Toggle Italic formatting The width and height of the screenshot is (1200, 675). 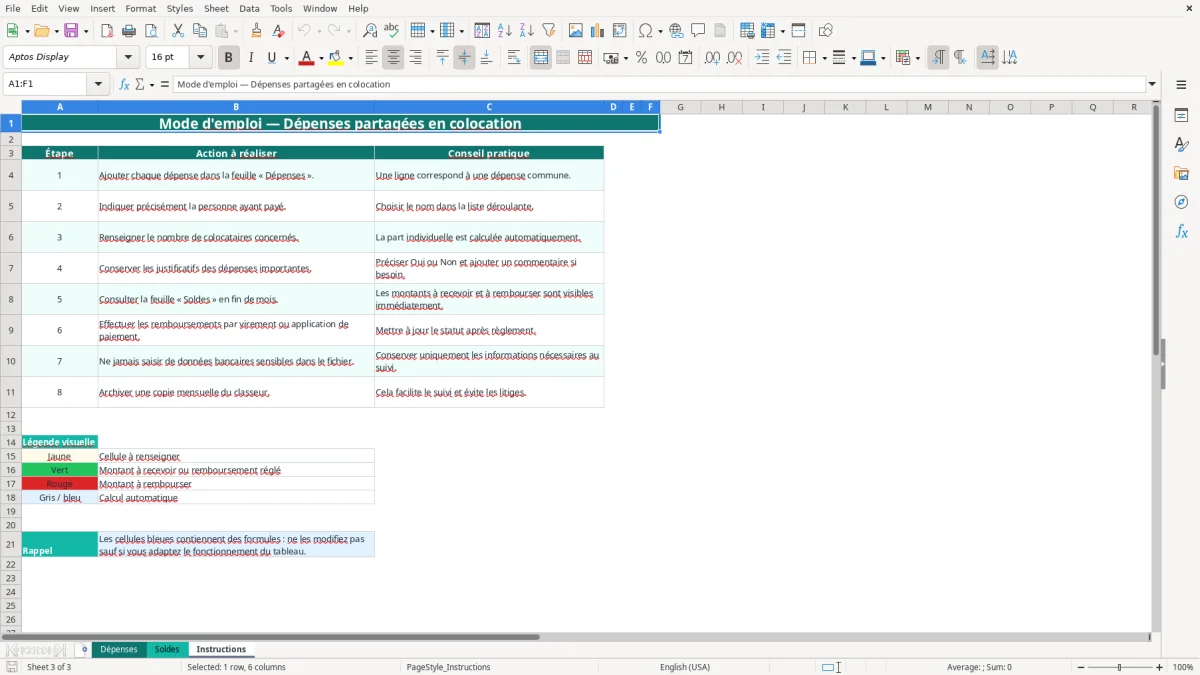coord(250,57)
